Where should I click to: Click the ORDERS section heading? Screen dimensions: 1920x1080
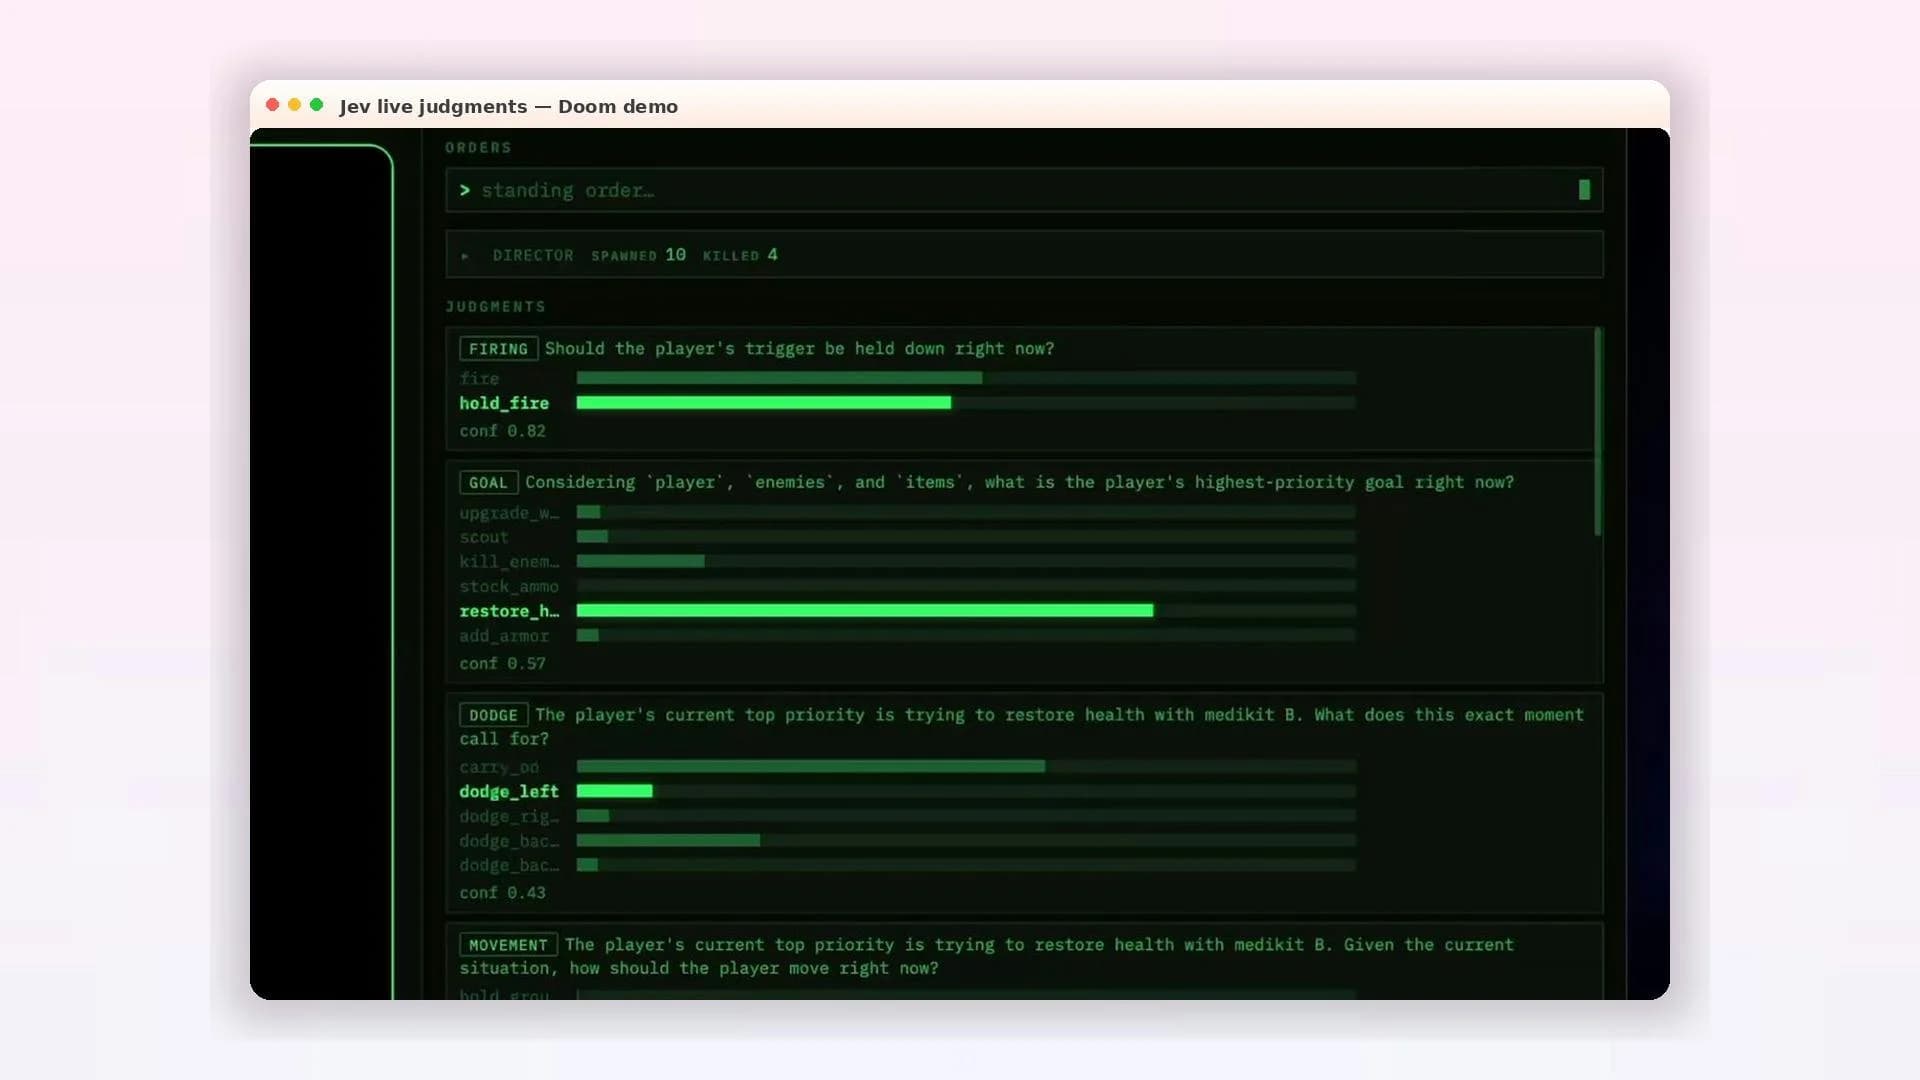(x=478, y=148)
